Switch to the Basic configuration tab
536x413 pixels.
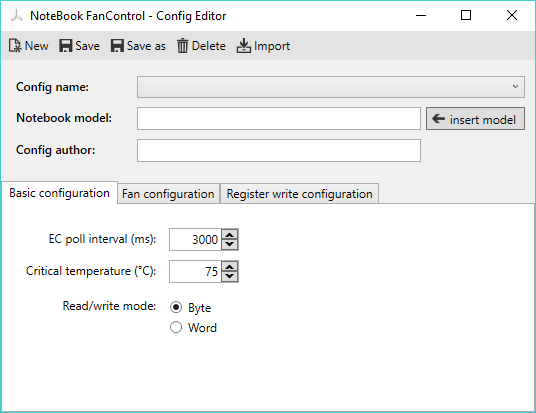coord(59,193)
